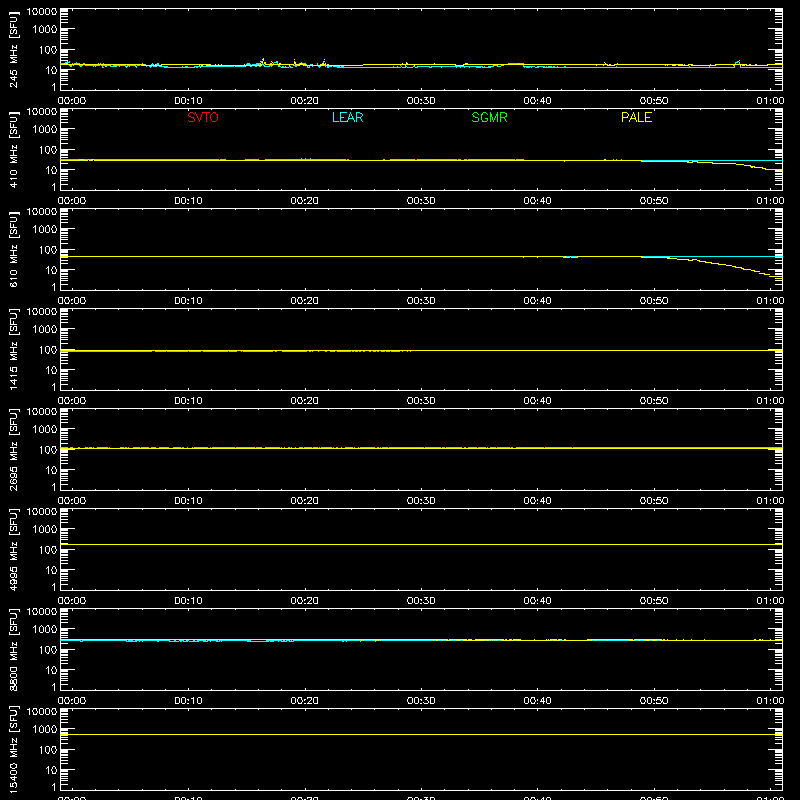Click 00:50 time label below 410 MHz plot
800x800 pixels.
(654, 201)
